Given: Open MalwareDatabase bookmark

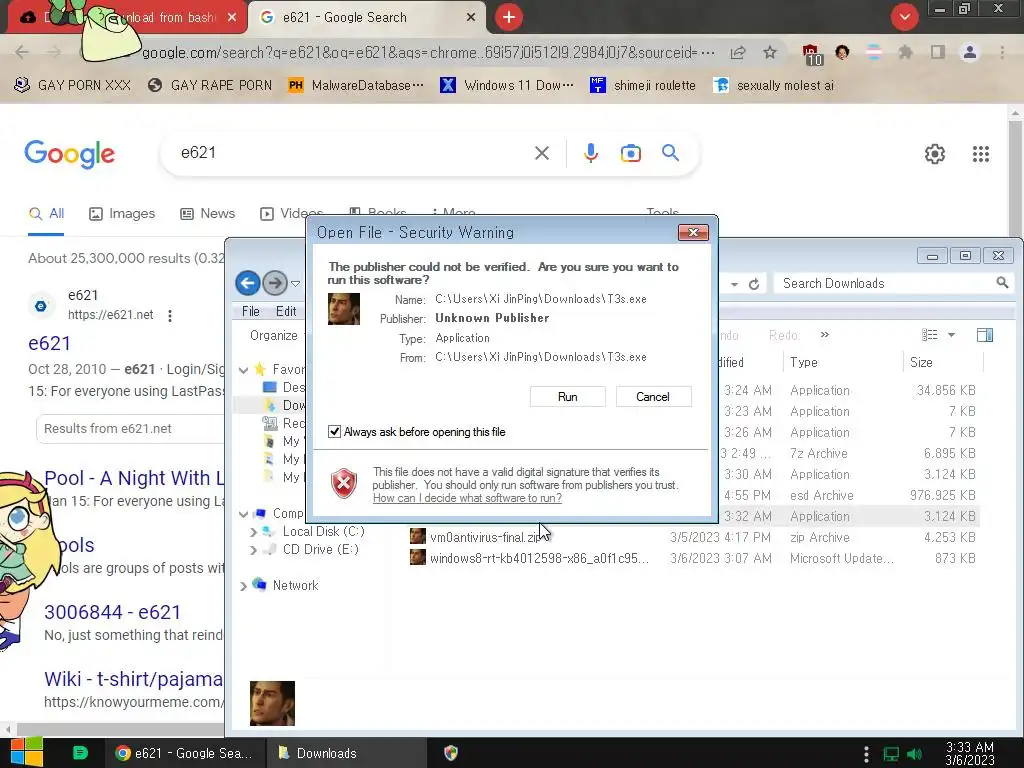Looking at the screenshot, I should coord(356,85).
